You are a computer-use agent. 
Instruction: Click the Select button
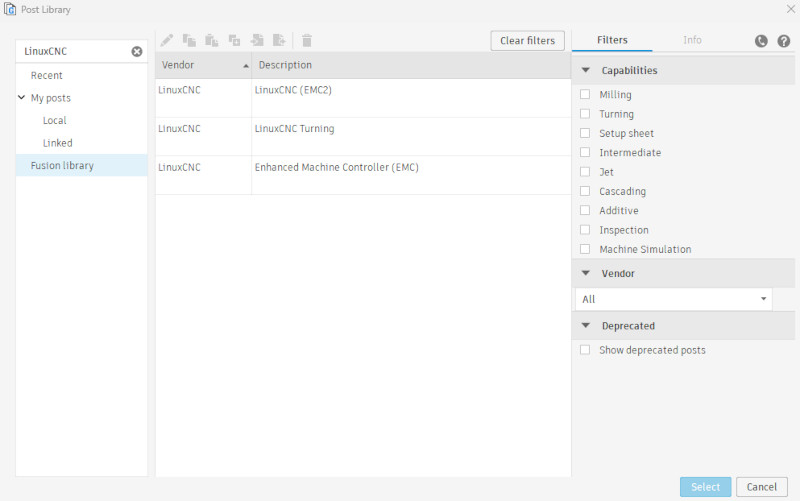[x=705, y=487]
